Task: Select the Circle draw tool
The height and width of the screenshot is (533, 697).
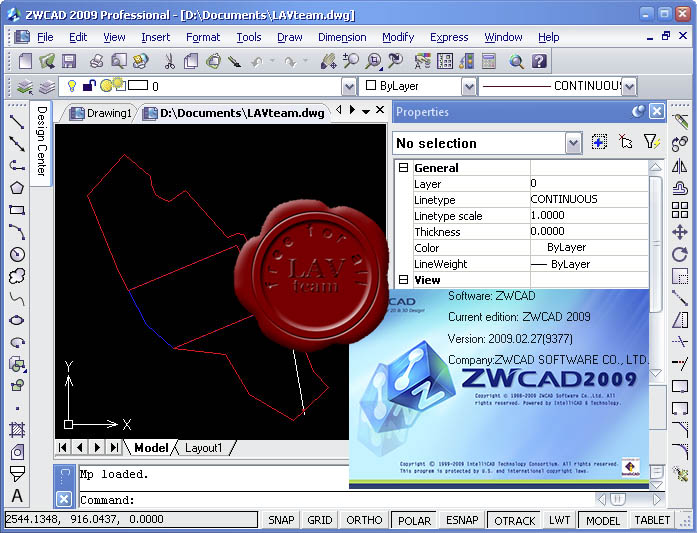Action: point(17,254)
